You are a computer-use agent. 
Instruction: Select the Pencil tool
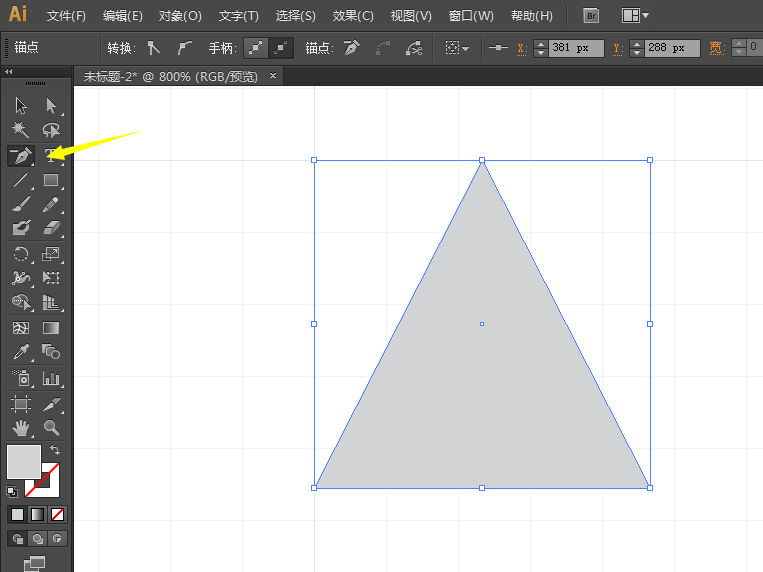pos(51,204)
